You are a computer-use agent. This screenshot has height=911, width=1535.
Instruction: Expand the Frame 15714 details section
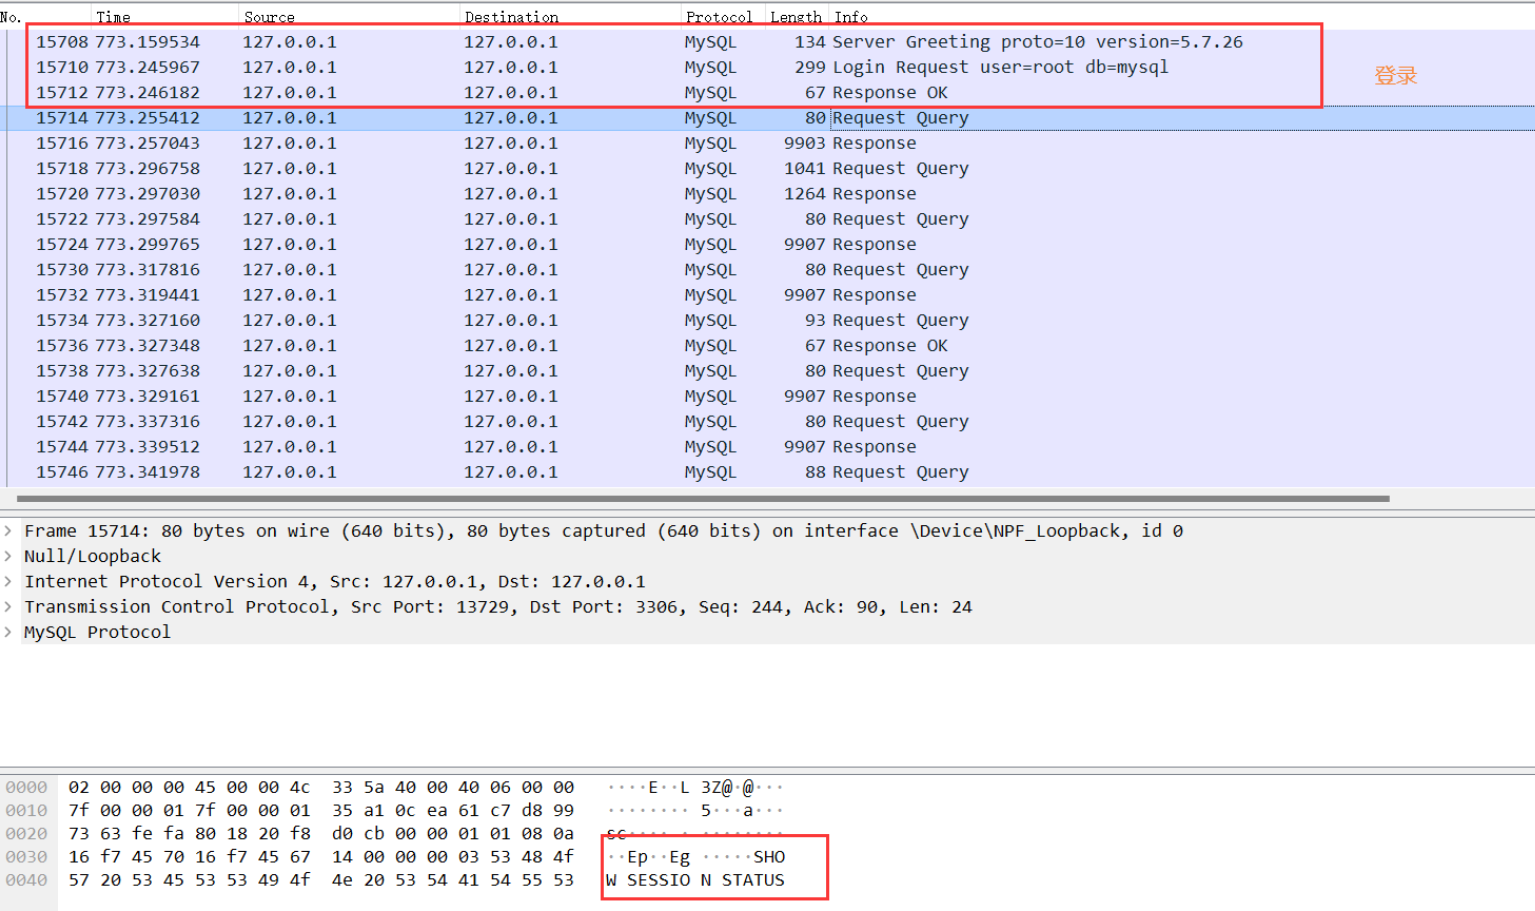(10, 531)
